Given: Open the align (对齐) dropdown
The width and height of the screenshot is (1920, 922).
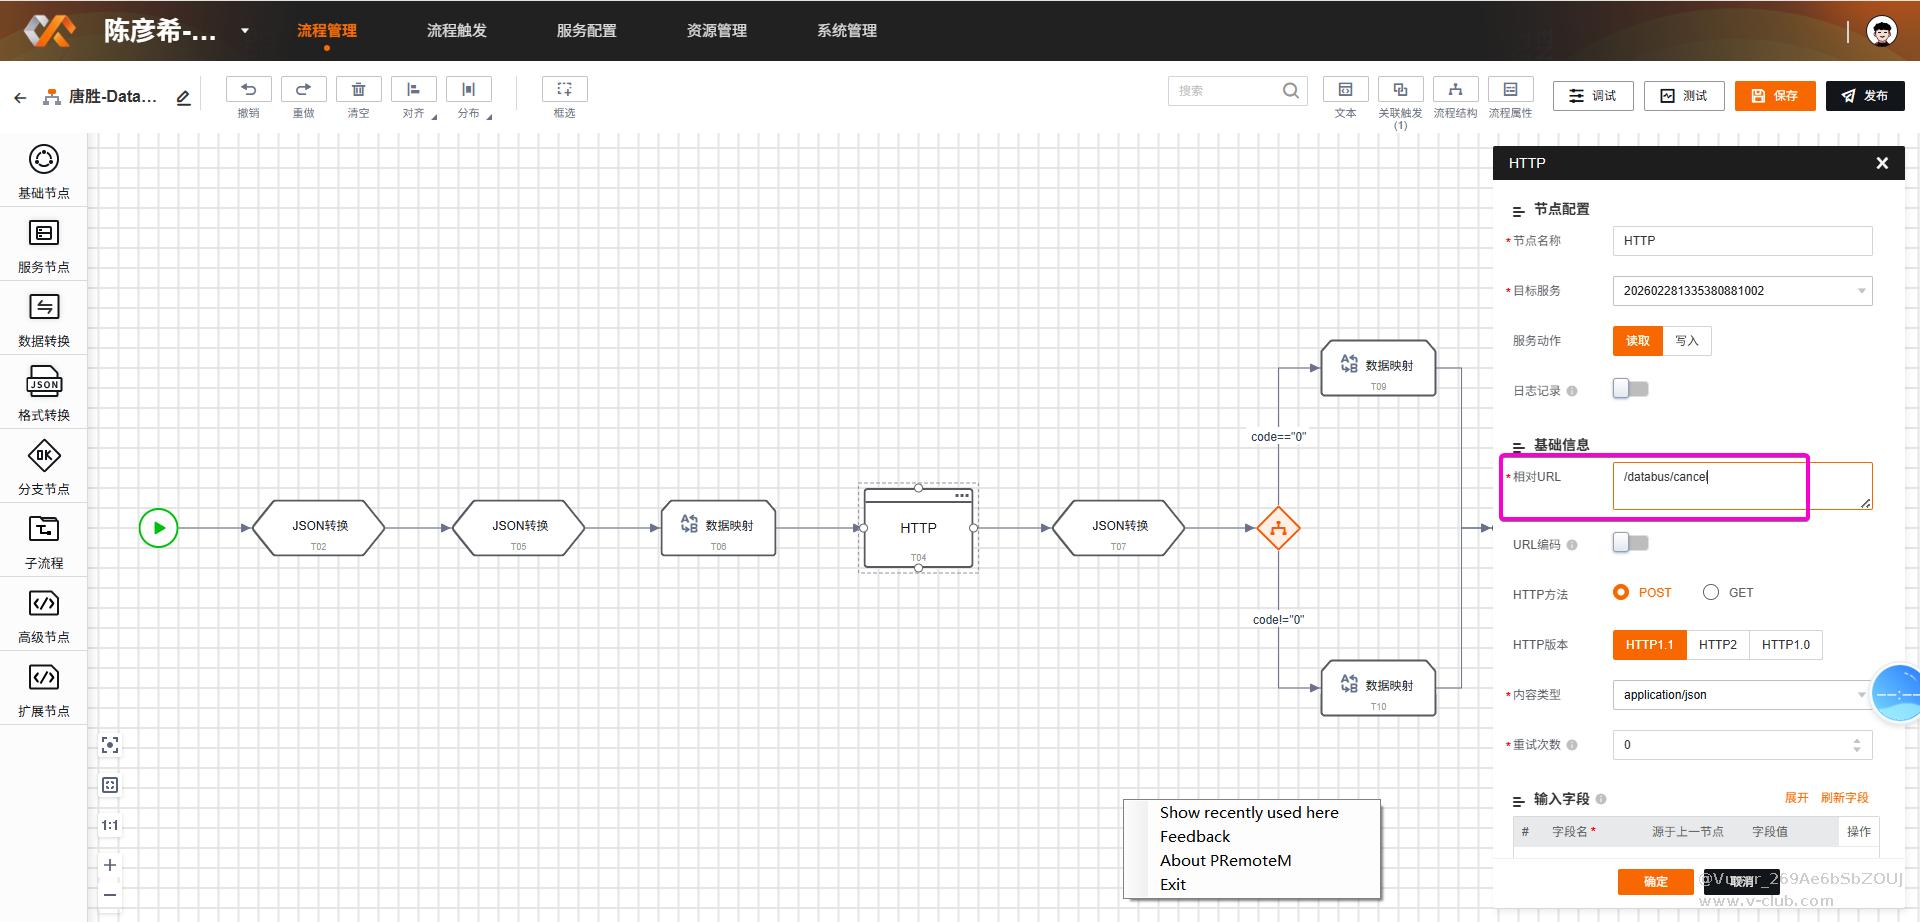Looking at the screenshot, I should (413, 90).
